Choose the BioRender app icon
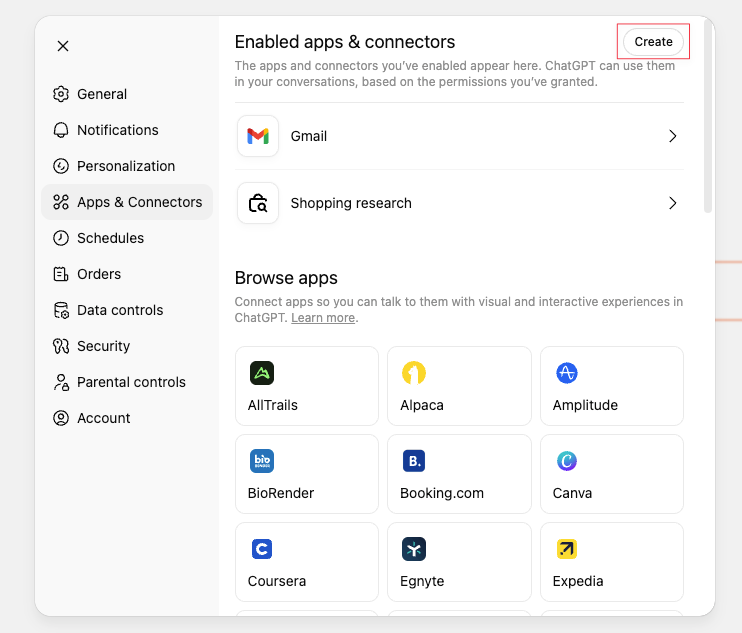Image resolution: width=742 pixels, height=633 pixels. pos(262,461)
